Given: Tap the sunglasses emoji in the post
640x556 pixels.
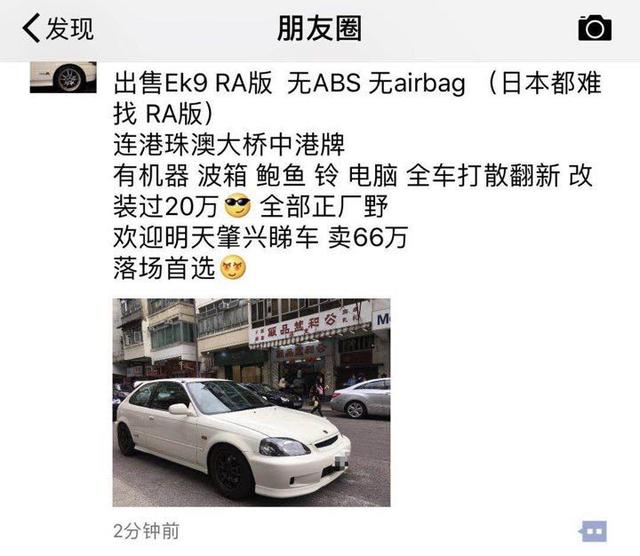Looking at the screenshot, I should click(238, 206).
